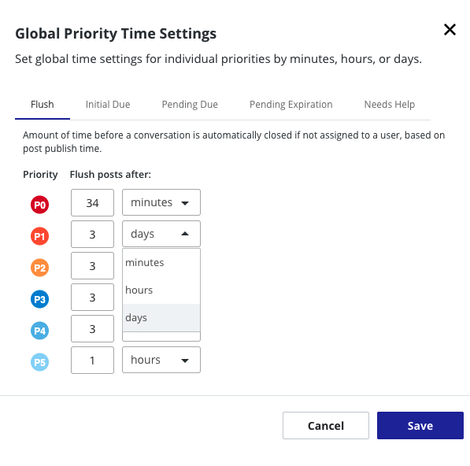This screenshot has width=470, height=466.
Task: Click the P0 flush value field showing 34
Action: pos(92,203)
